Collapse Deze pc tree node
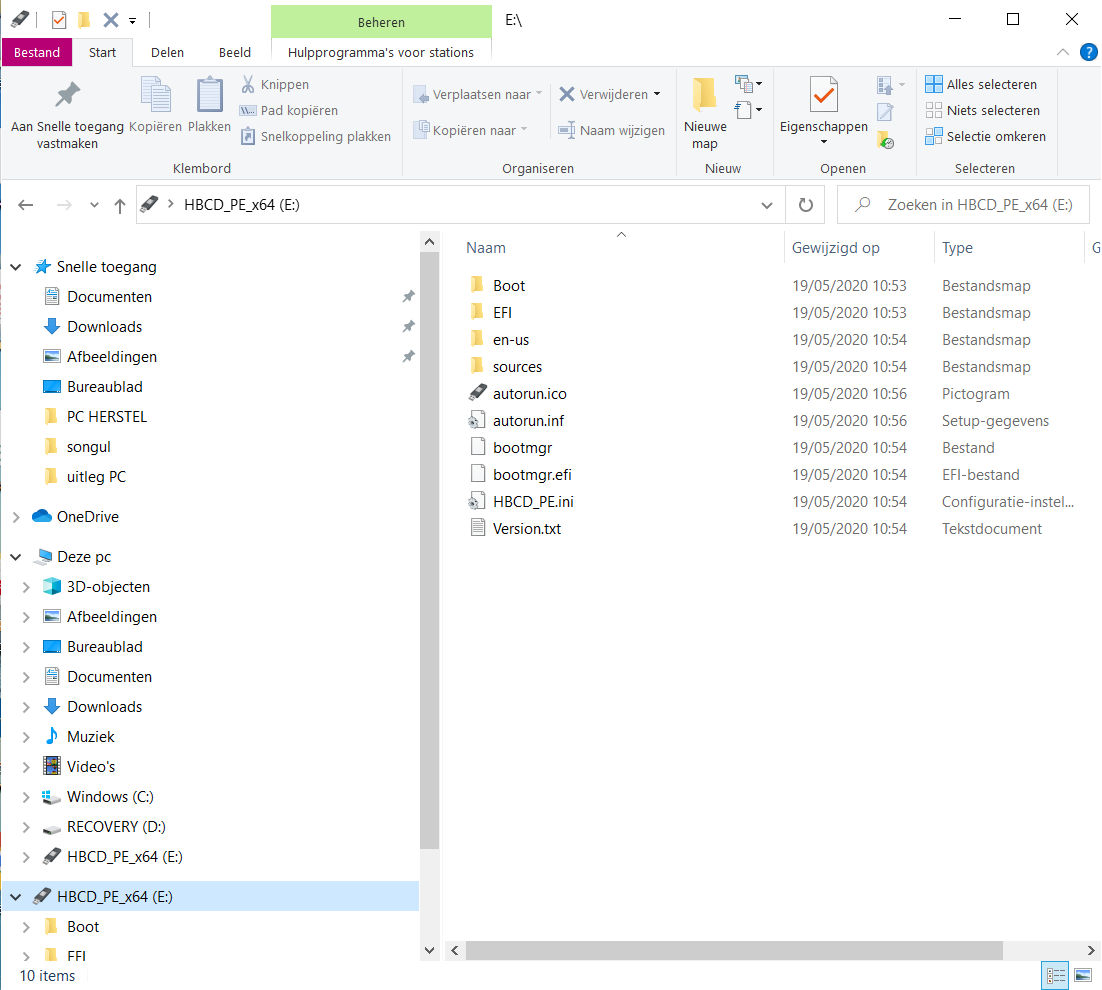The image size is (1102, 990). [x=15, y=557]
